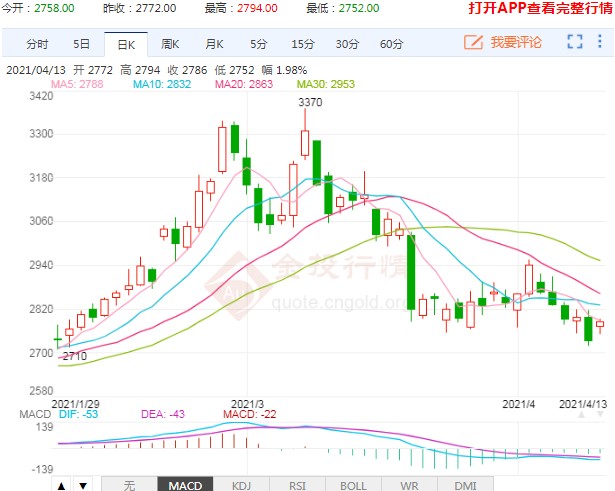This screenshot has height=491, width=615.
Task: Select the KDJ indicator button
Action: [241, 486]
